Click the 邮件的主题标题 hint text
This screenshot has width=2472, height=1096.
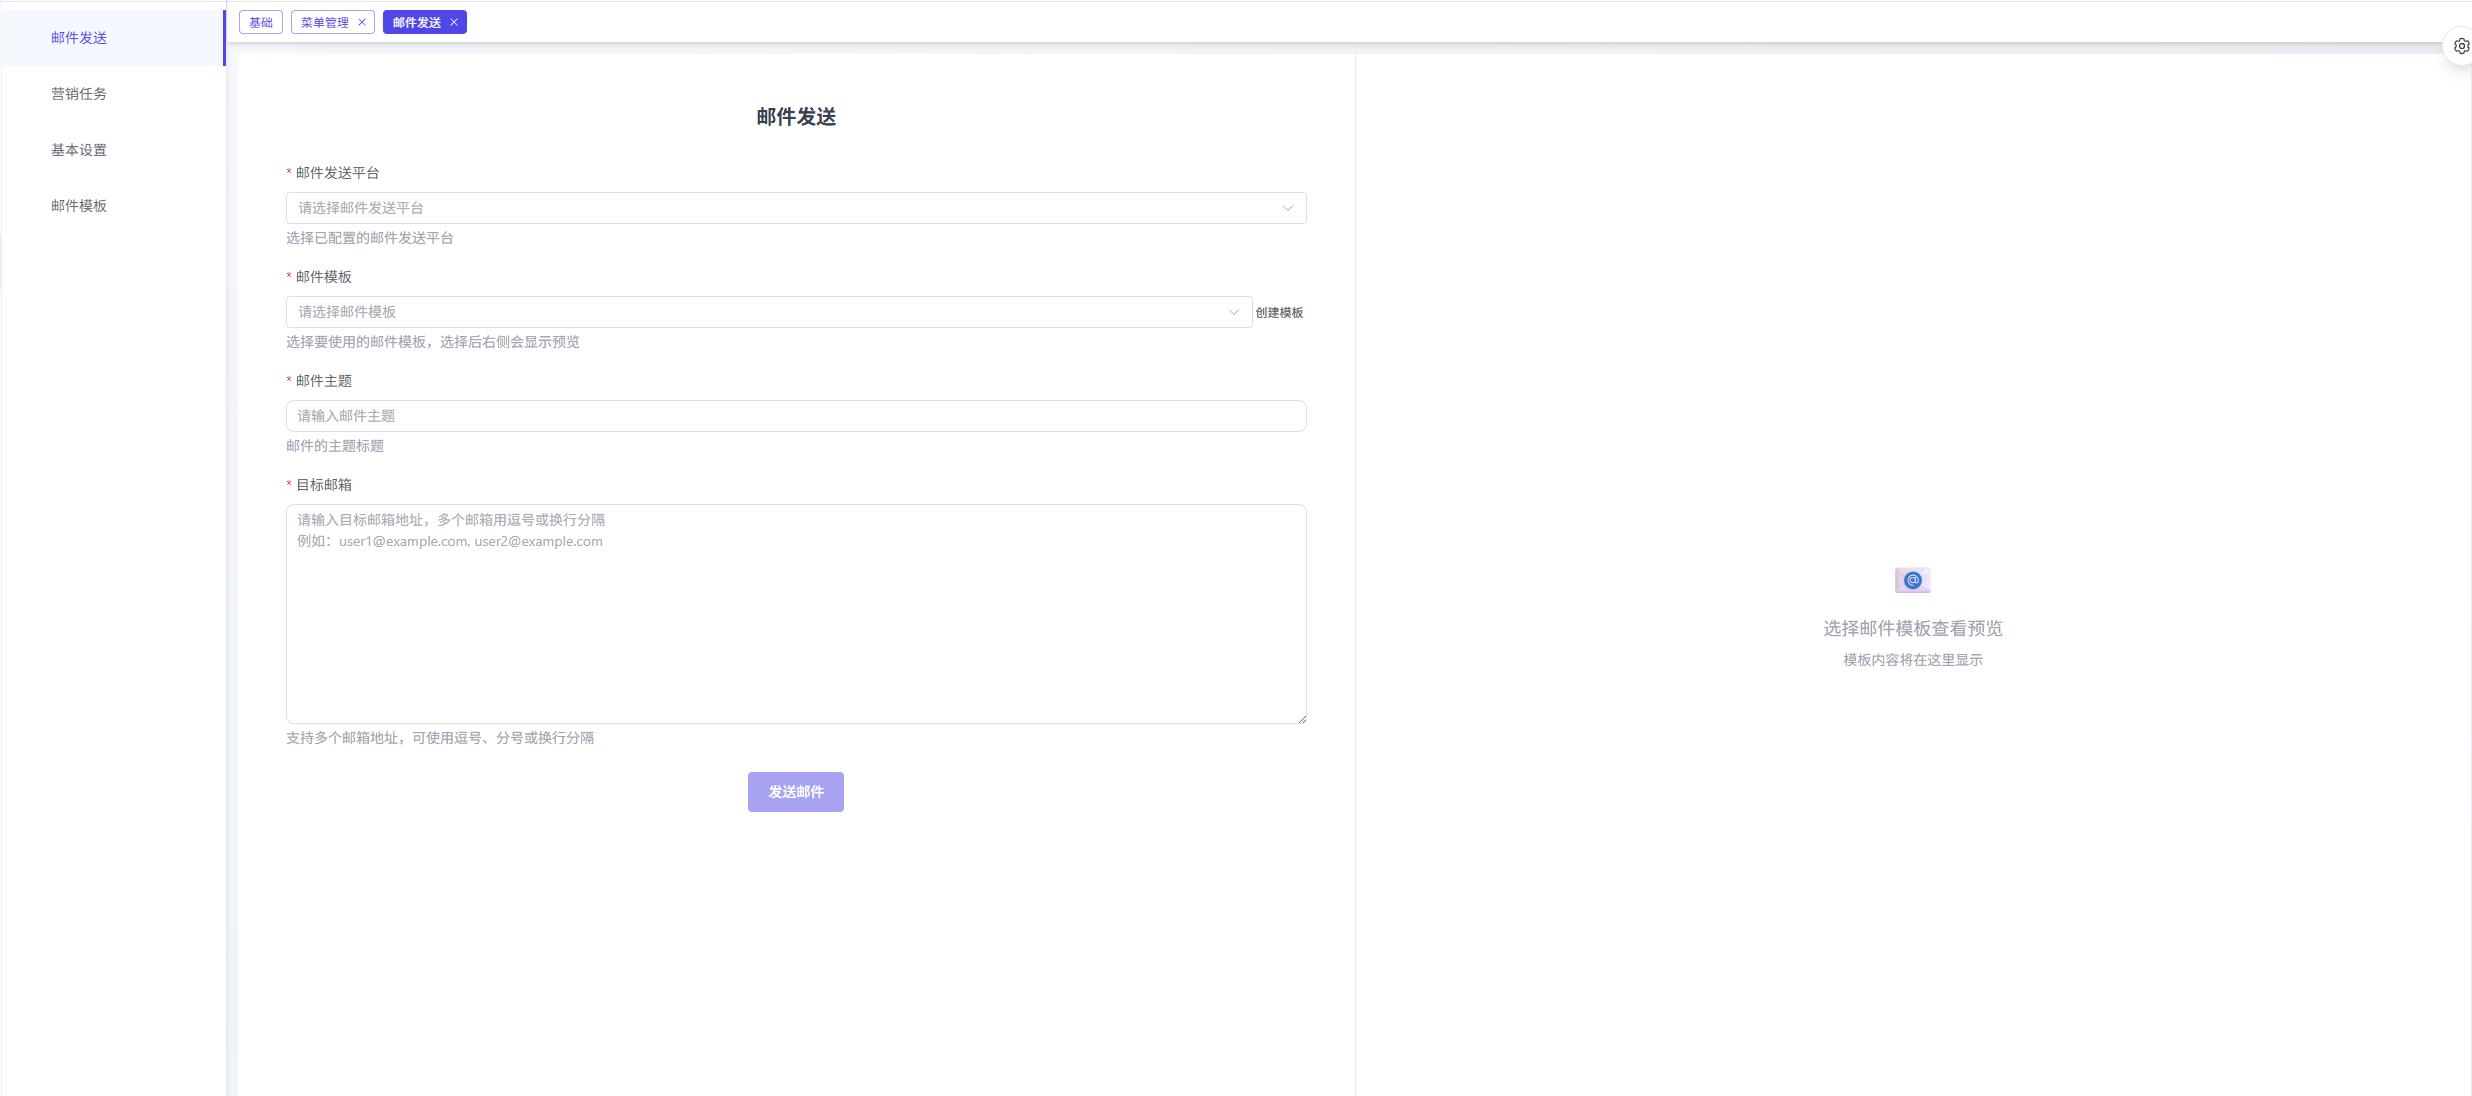pos(335,446)
